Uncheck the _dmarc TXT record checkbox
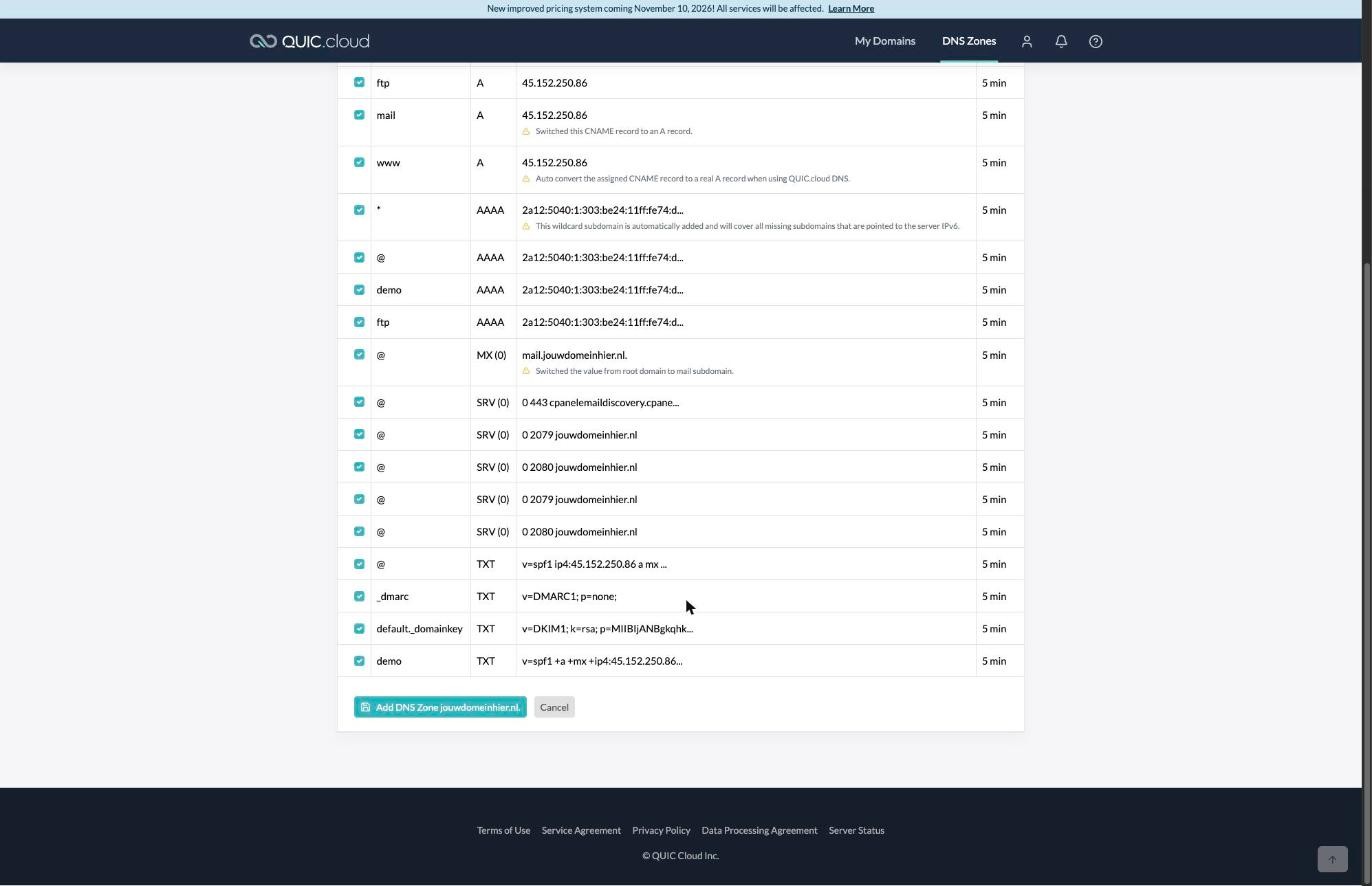The image size is (1372, 886). [359, 596]
